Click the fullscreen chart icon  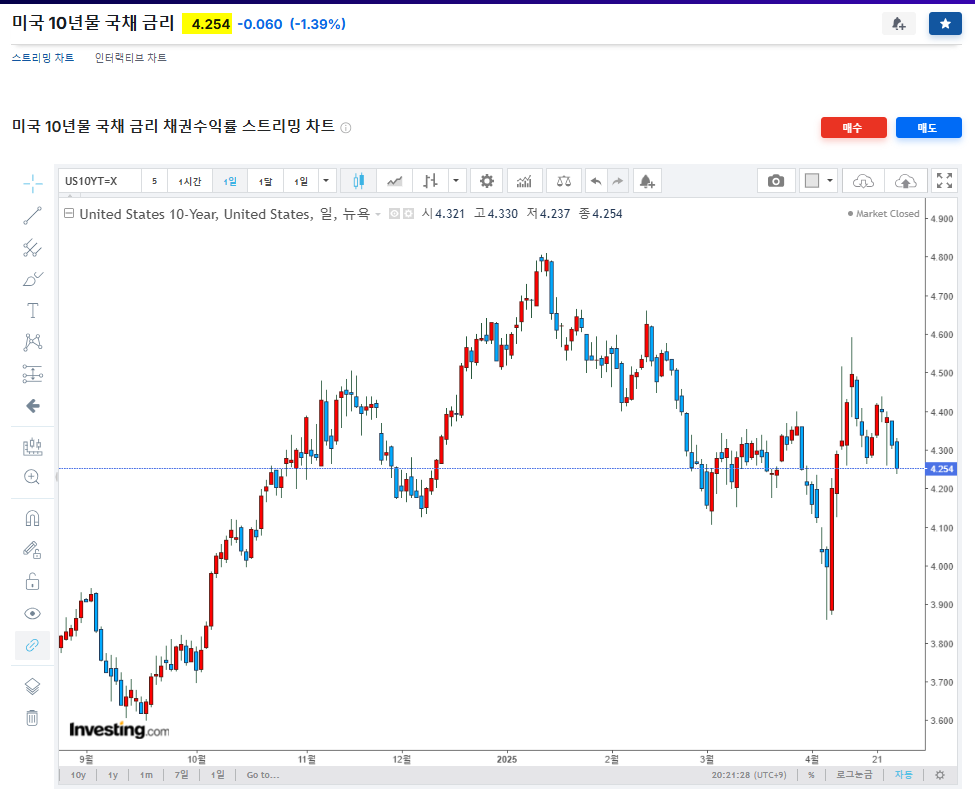click(944, 181)
